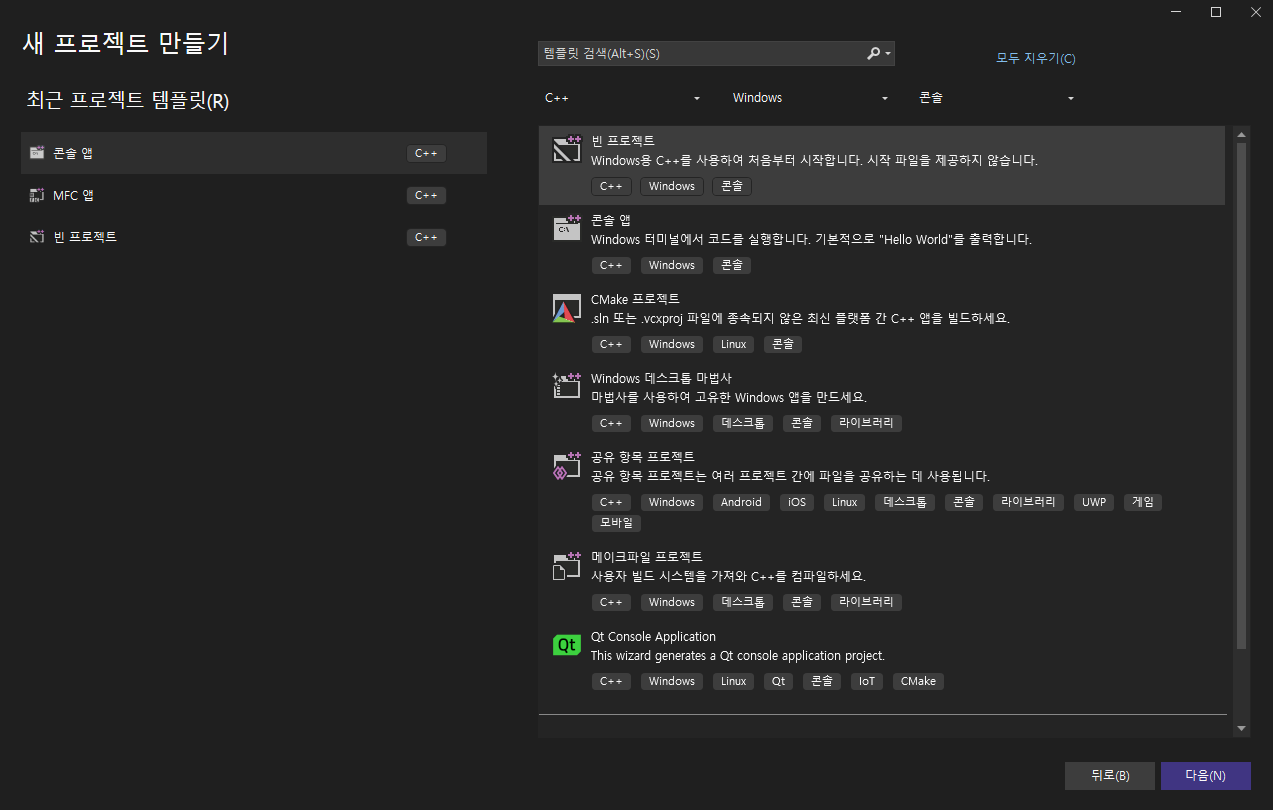Click Windows tag under 콘솔 앱 result

pyautogui.click(x=672, y=265)
